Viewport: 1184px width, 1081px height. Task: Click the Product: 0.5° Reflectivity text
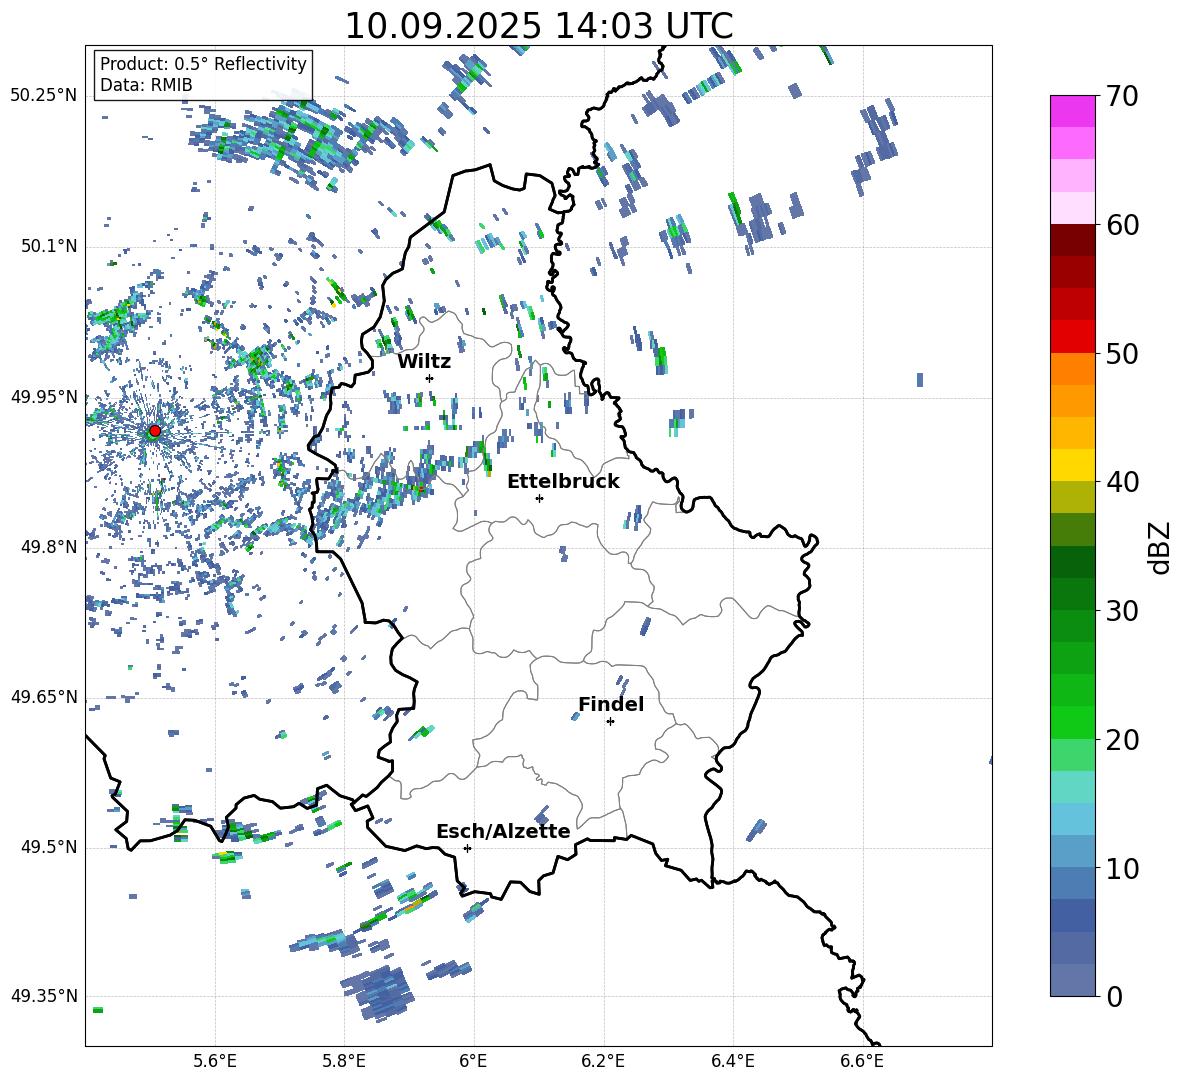[x=203, y=63]
